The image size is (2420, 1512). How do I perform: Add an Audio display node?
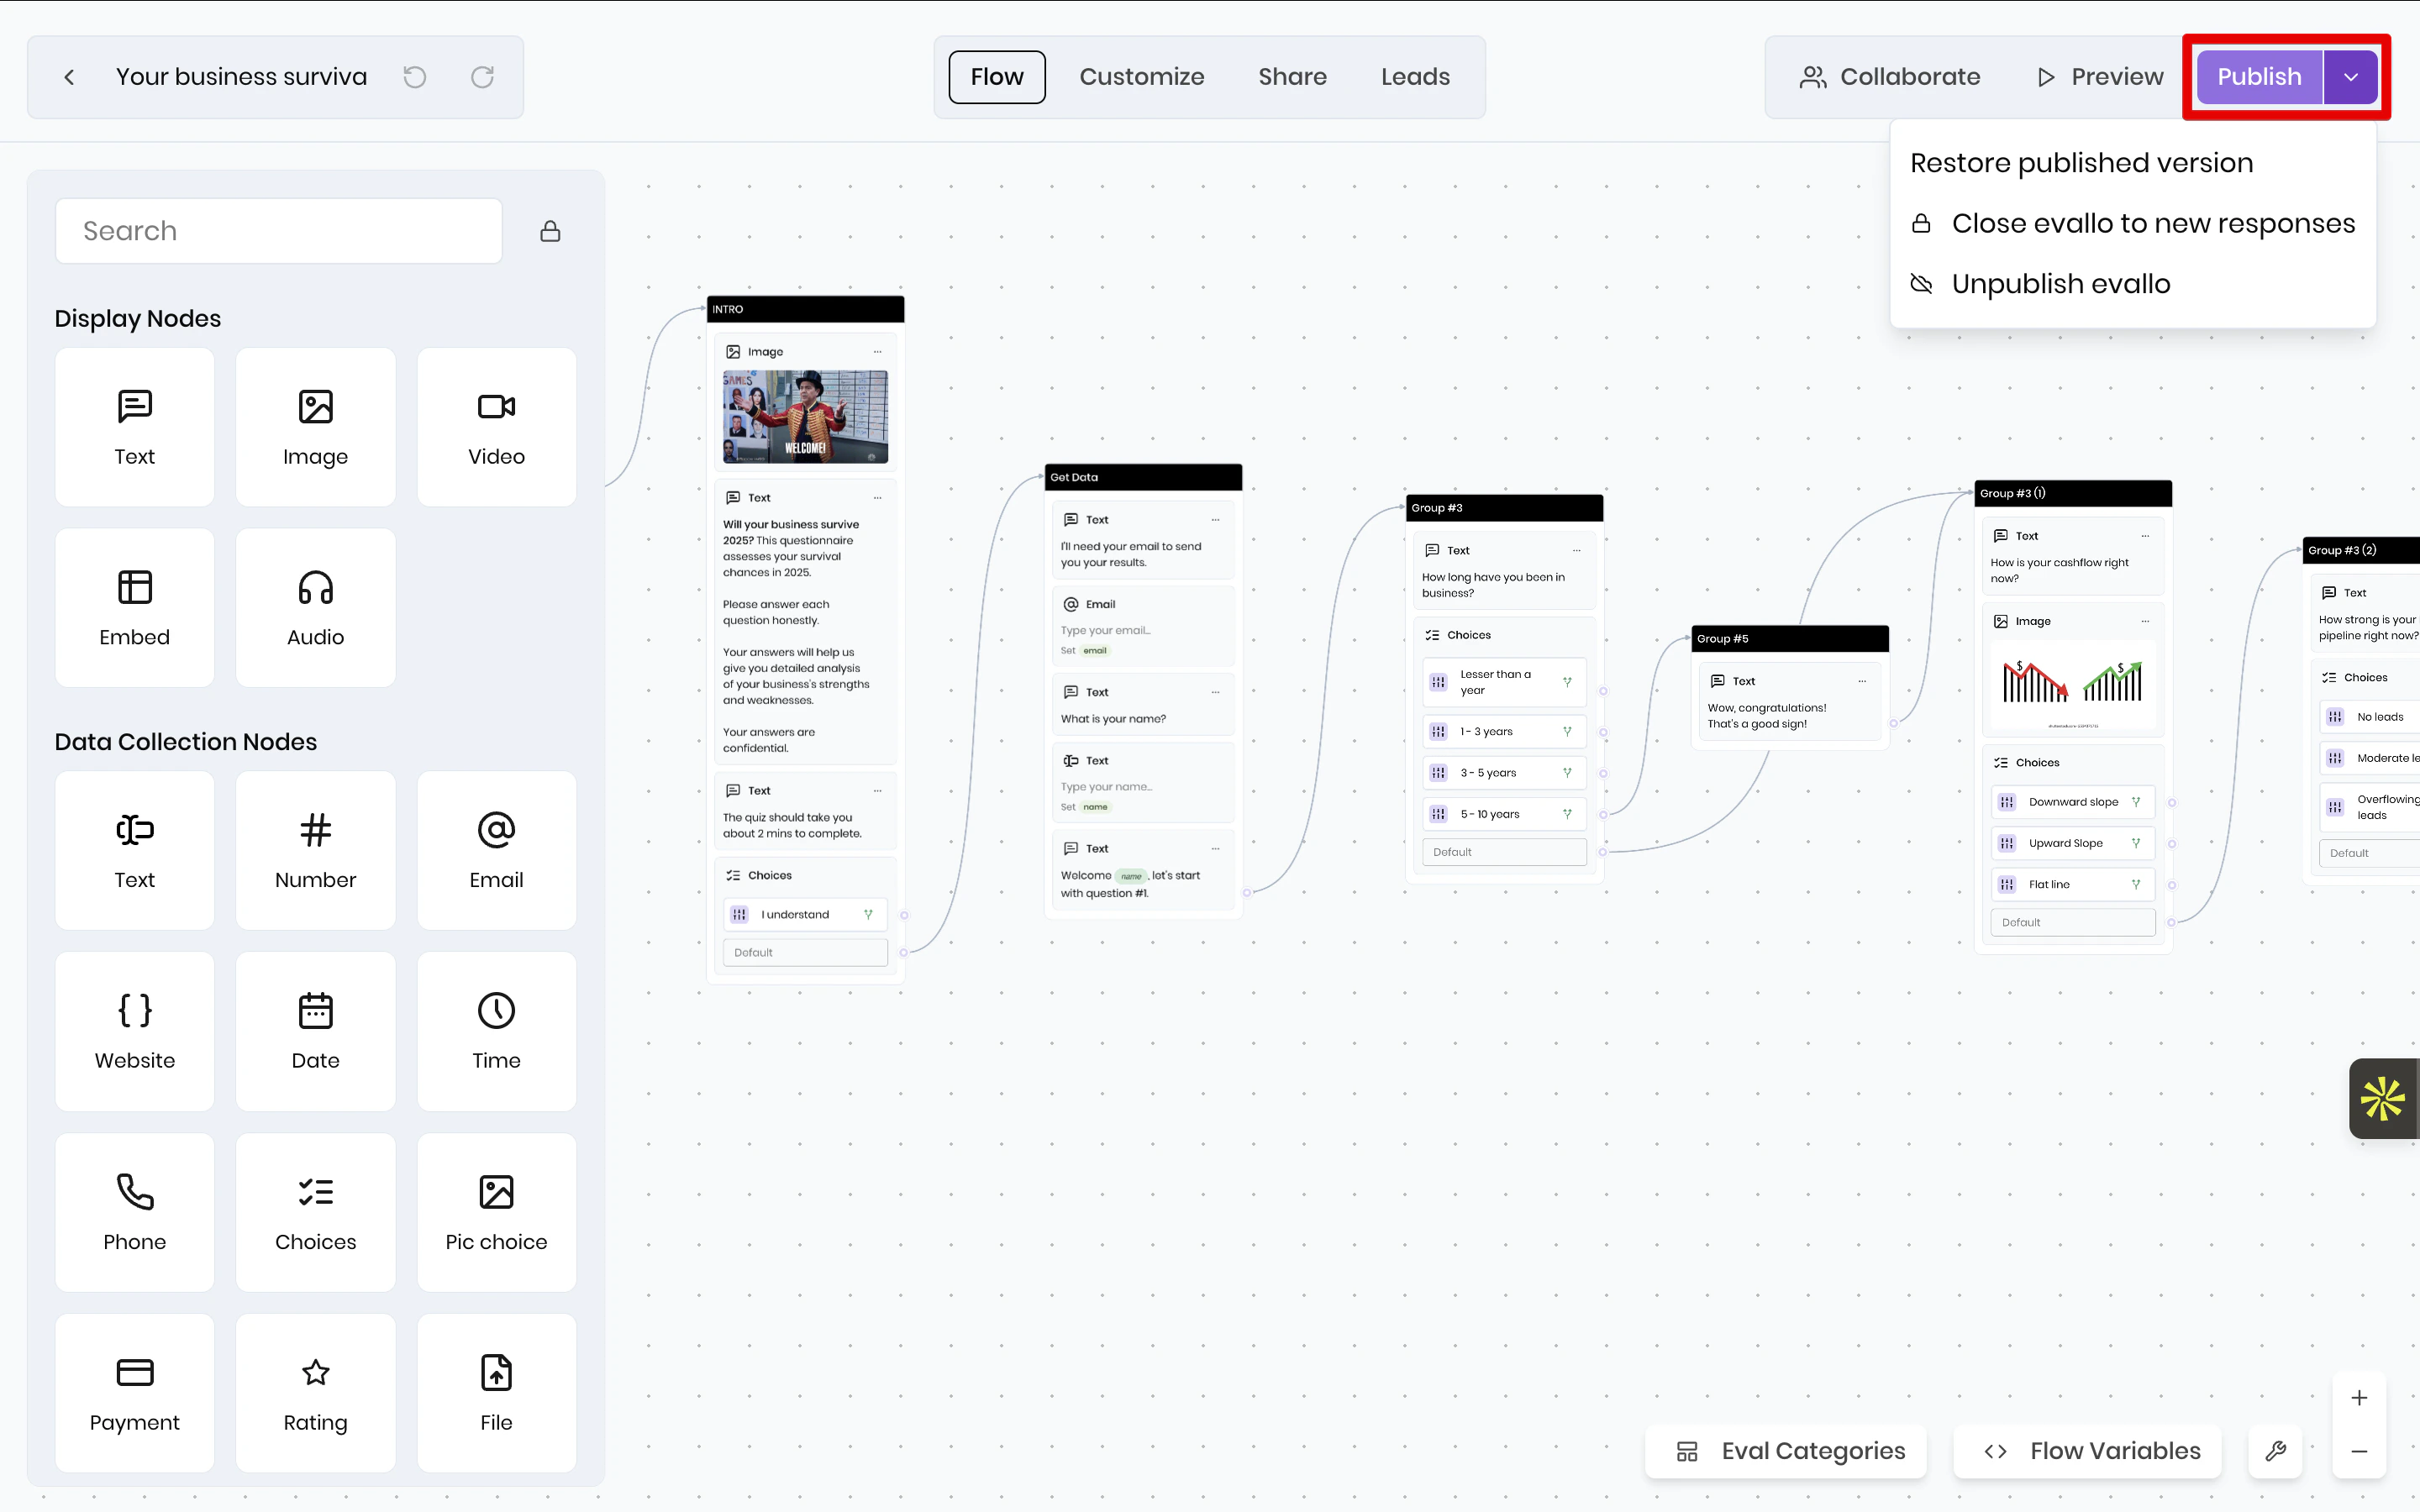(x=314, y=607)
